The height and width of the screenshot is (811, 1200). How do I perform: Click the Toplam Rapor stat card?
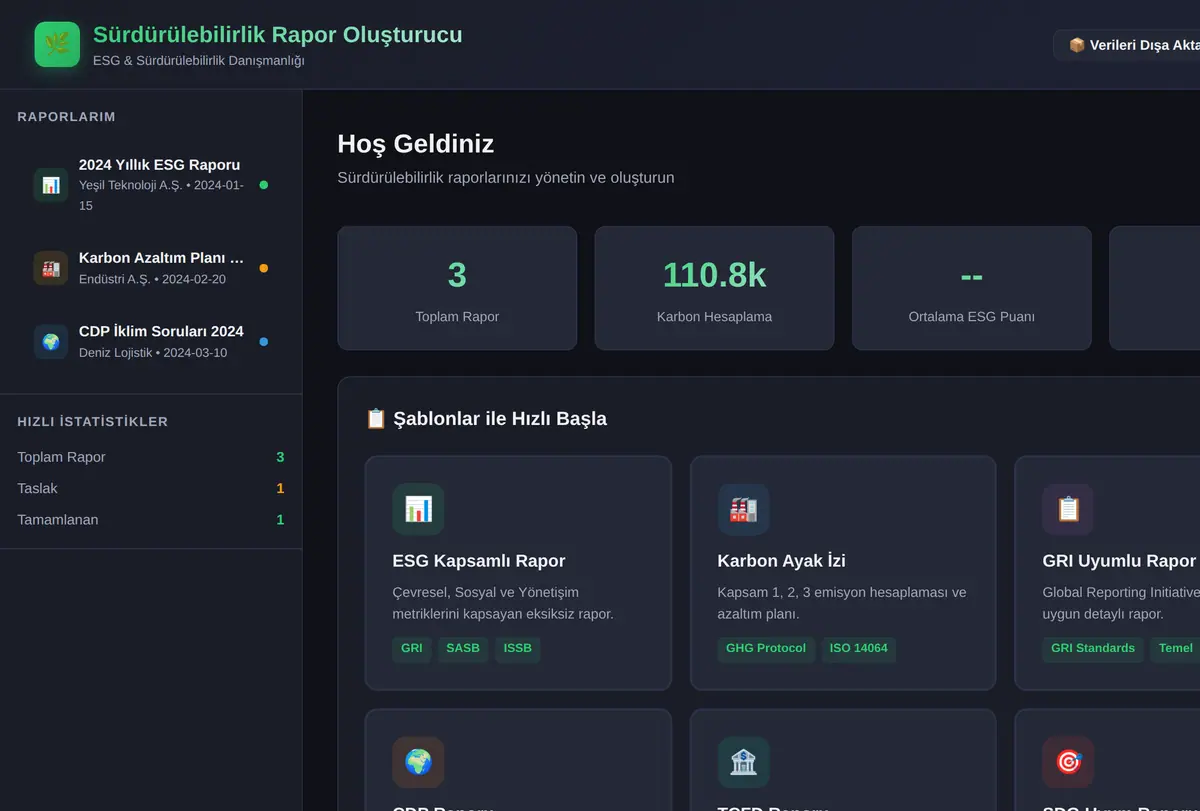click(x=457, y=288)
